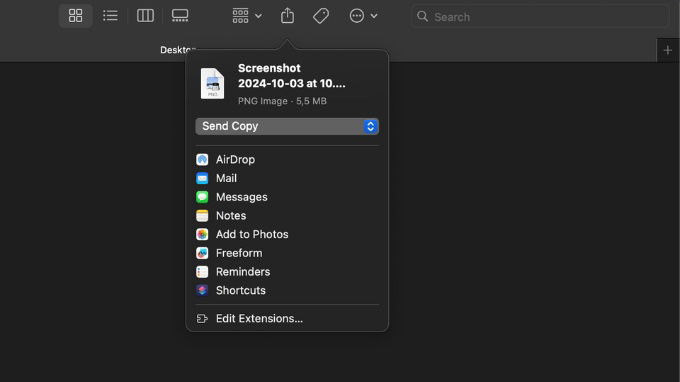Choose Add to Photos

tap(287, 234)
